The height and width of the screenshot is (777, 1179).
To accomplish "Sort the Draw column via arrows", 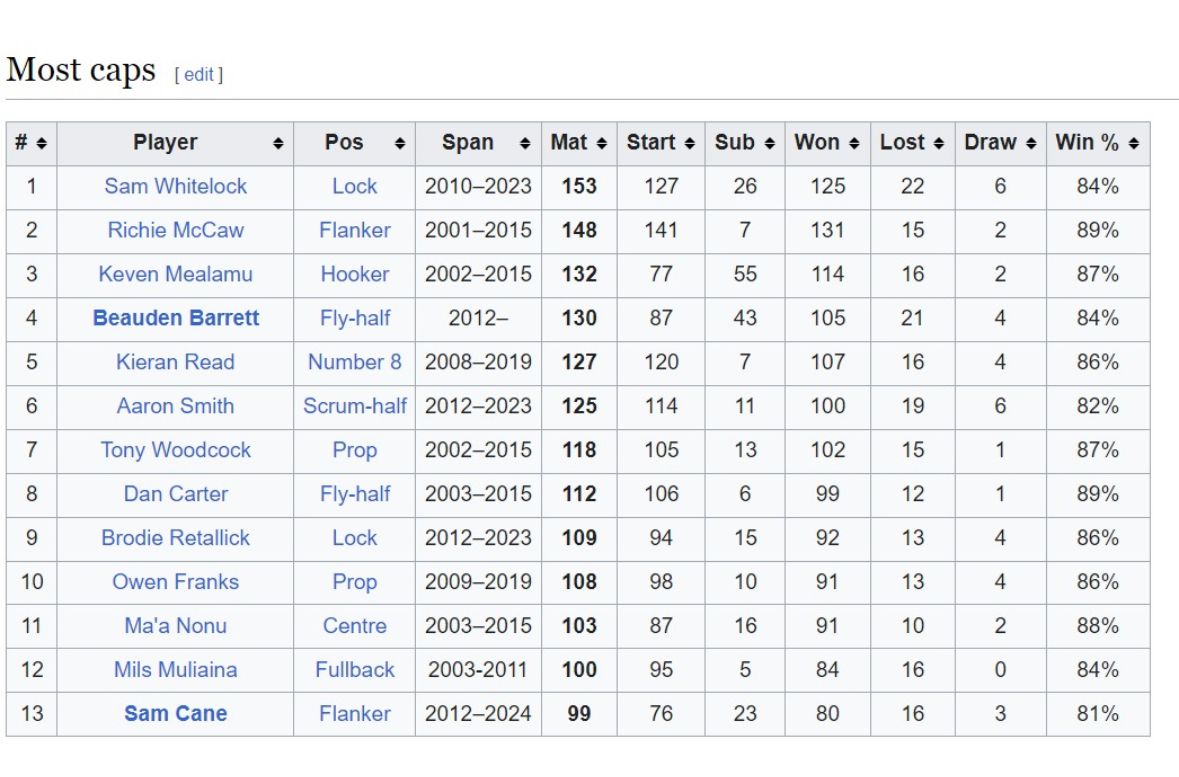I will click(x=1031, y=144).
